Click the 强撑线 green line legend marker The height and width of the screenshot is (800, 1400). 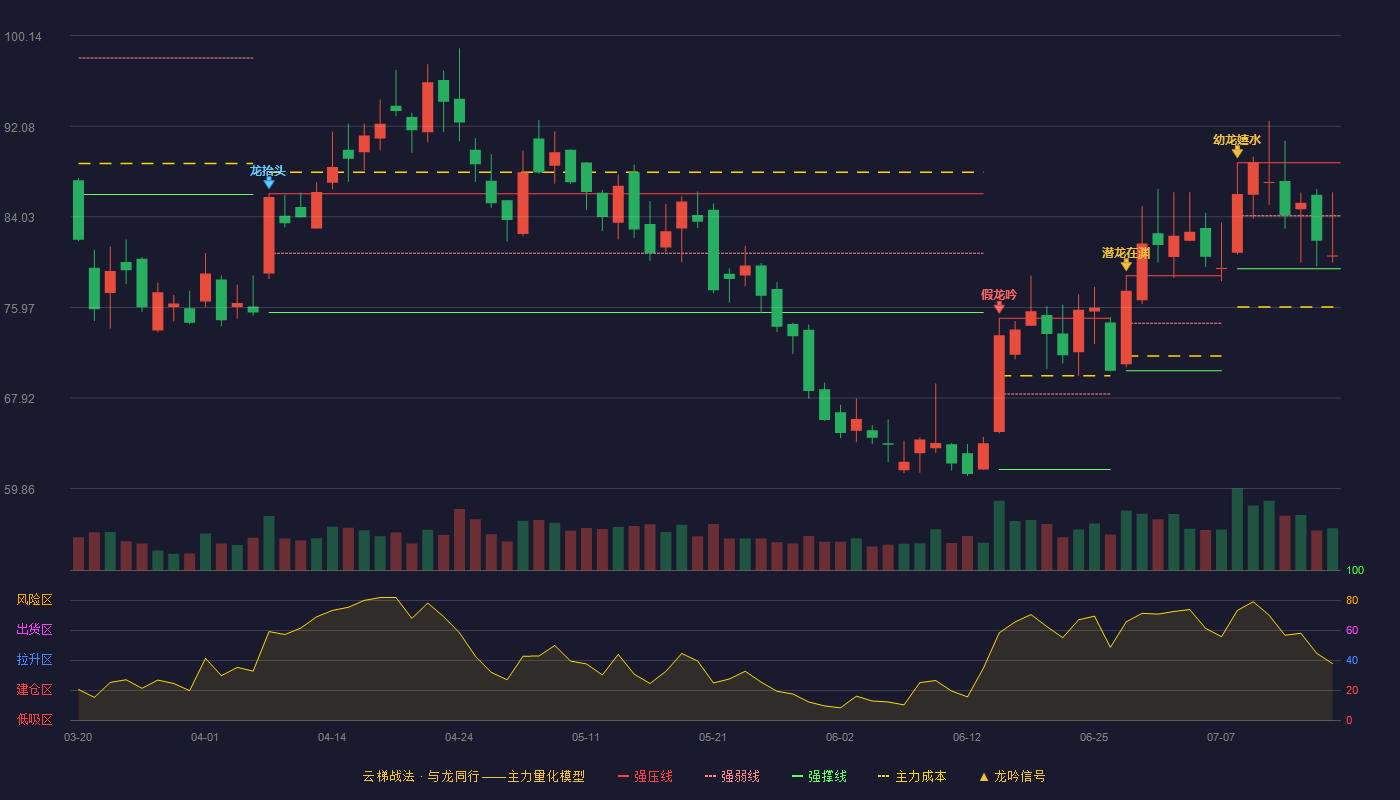point(797,776)
